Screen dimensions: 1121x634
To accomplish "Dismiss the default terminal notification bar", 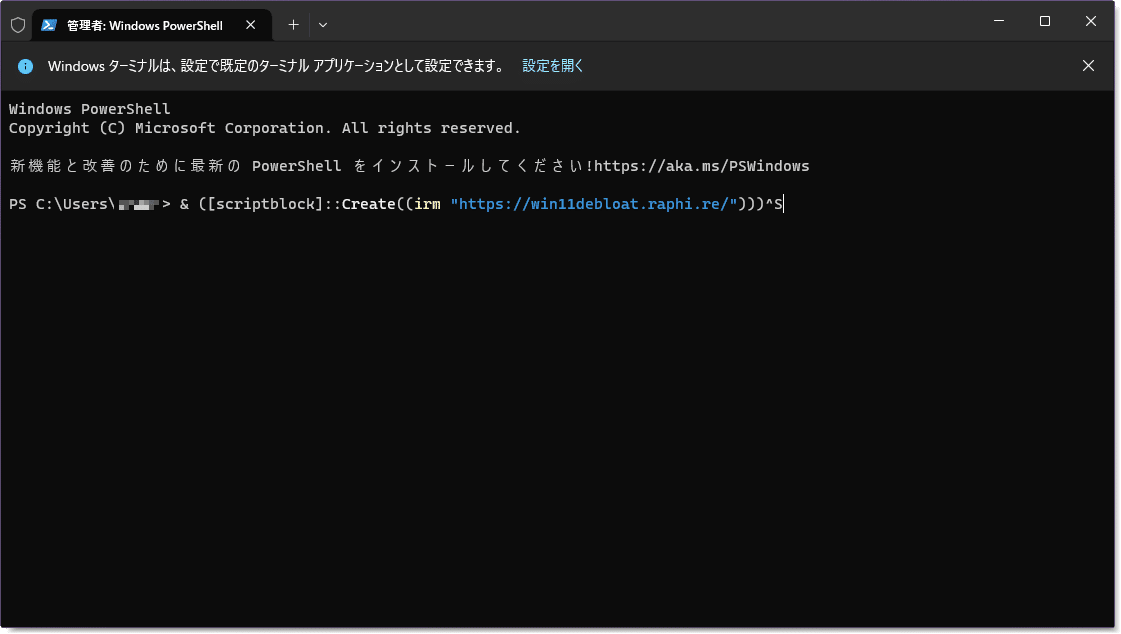I will pos(1088,66).
